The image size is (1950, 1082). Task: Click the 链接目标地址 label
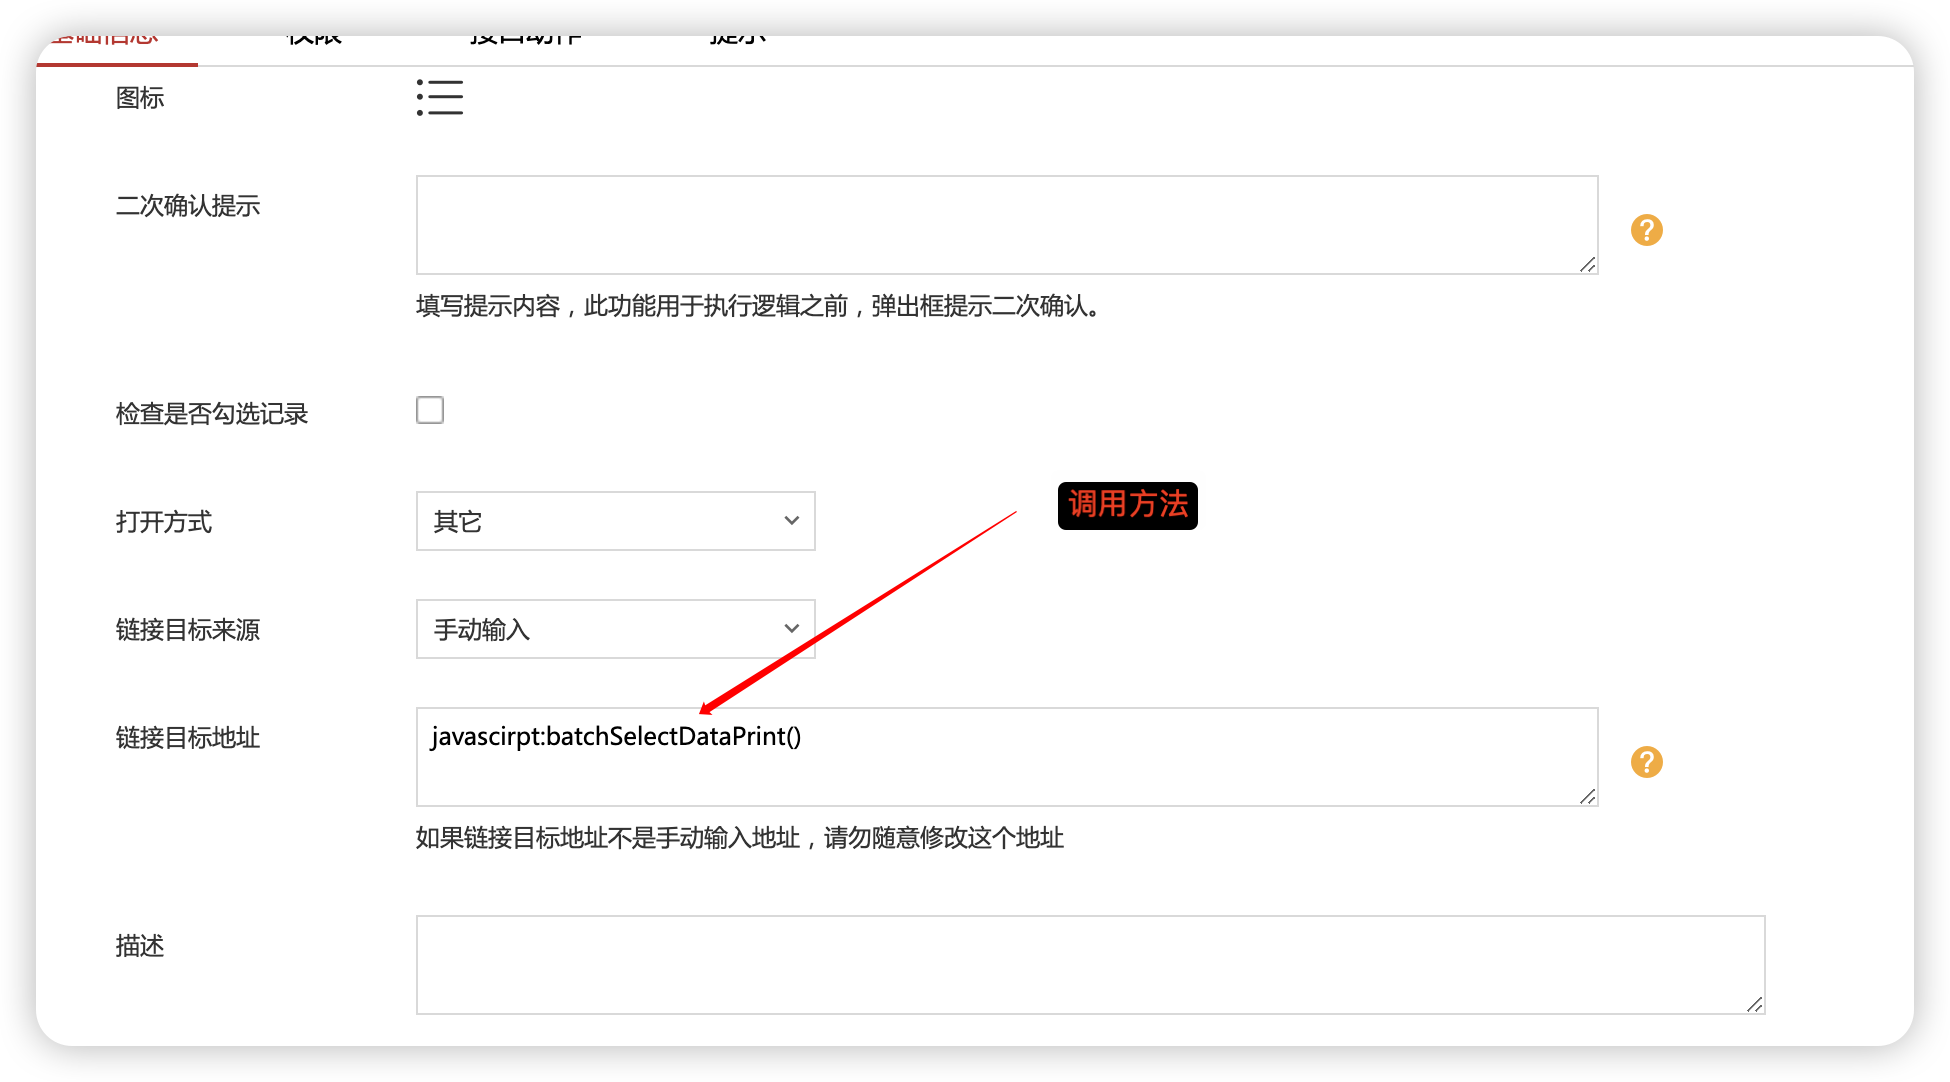(x=188, y=738)
